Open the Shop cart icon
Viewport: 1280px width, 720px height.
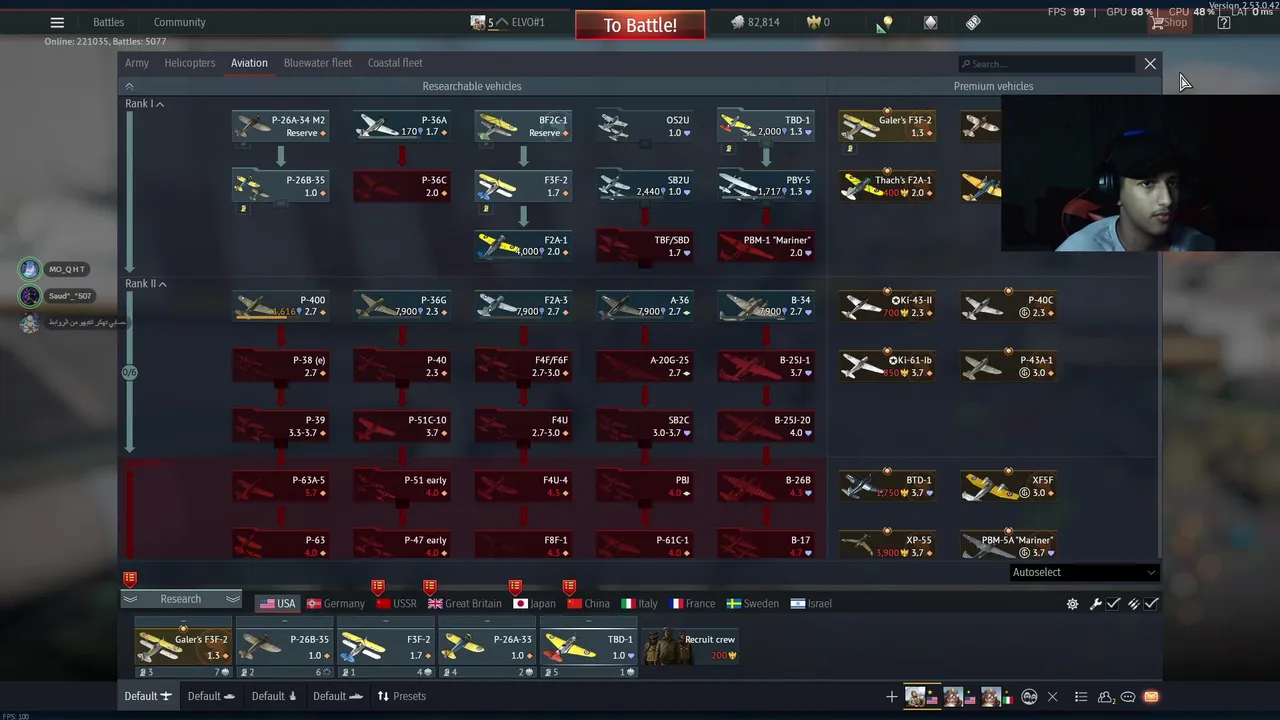pyautogui.click(x=1168, y=22)
